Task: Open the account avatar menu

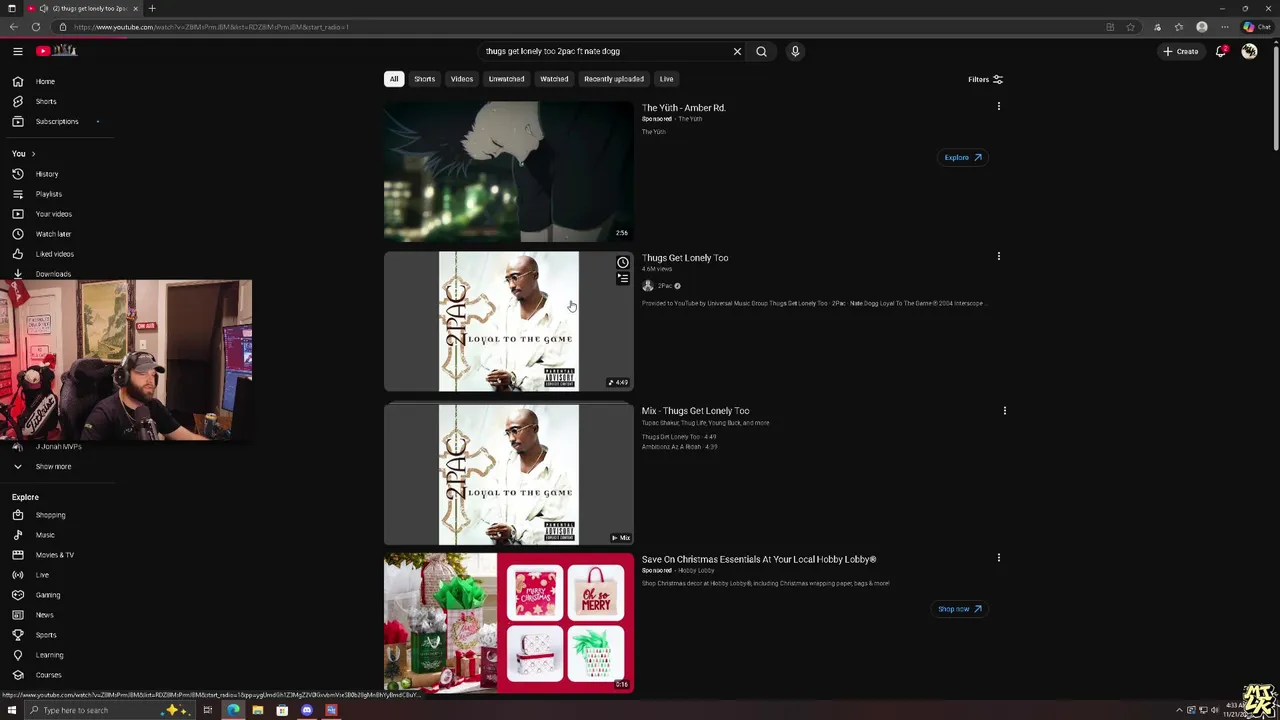Action: pyautogui.click(x=1249, y=51)
